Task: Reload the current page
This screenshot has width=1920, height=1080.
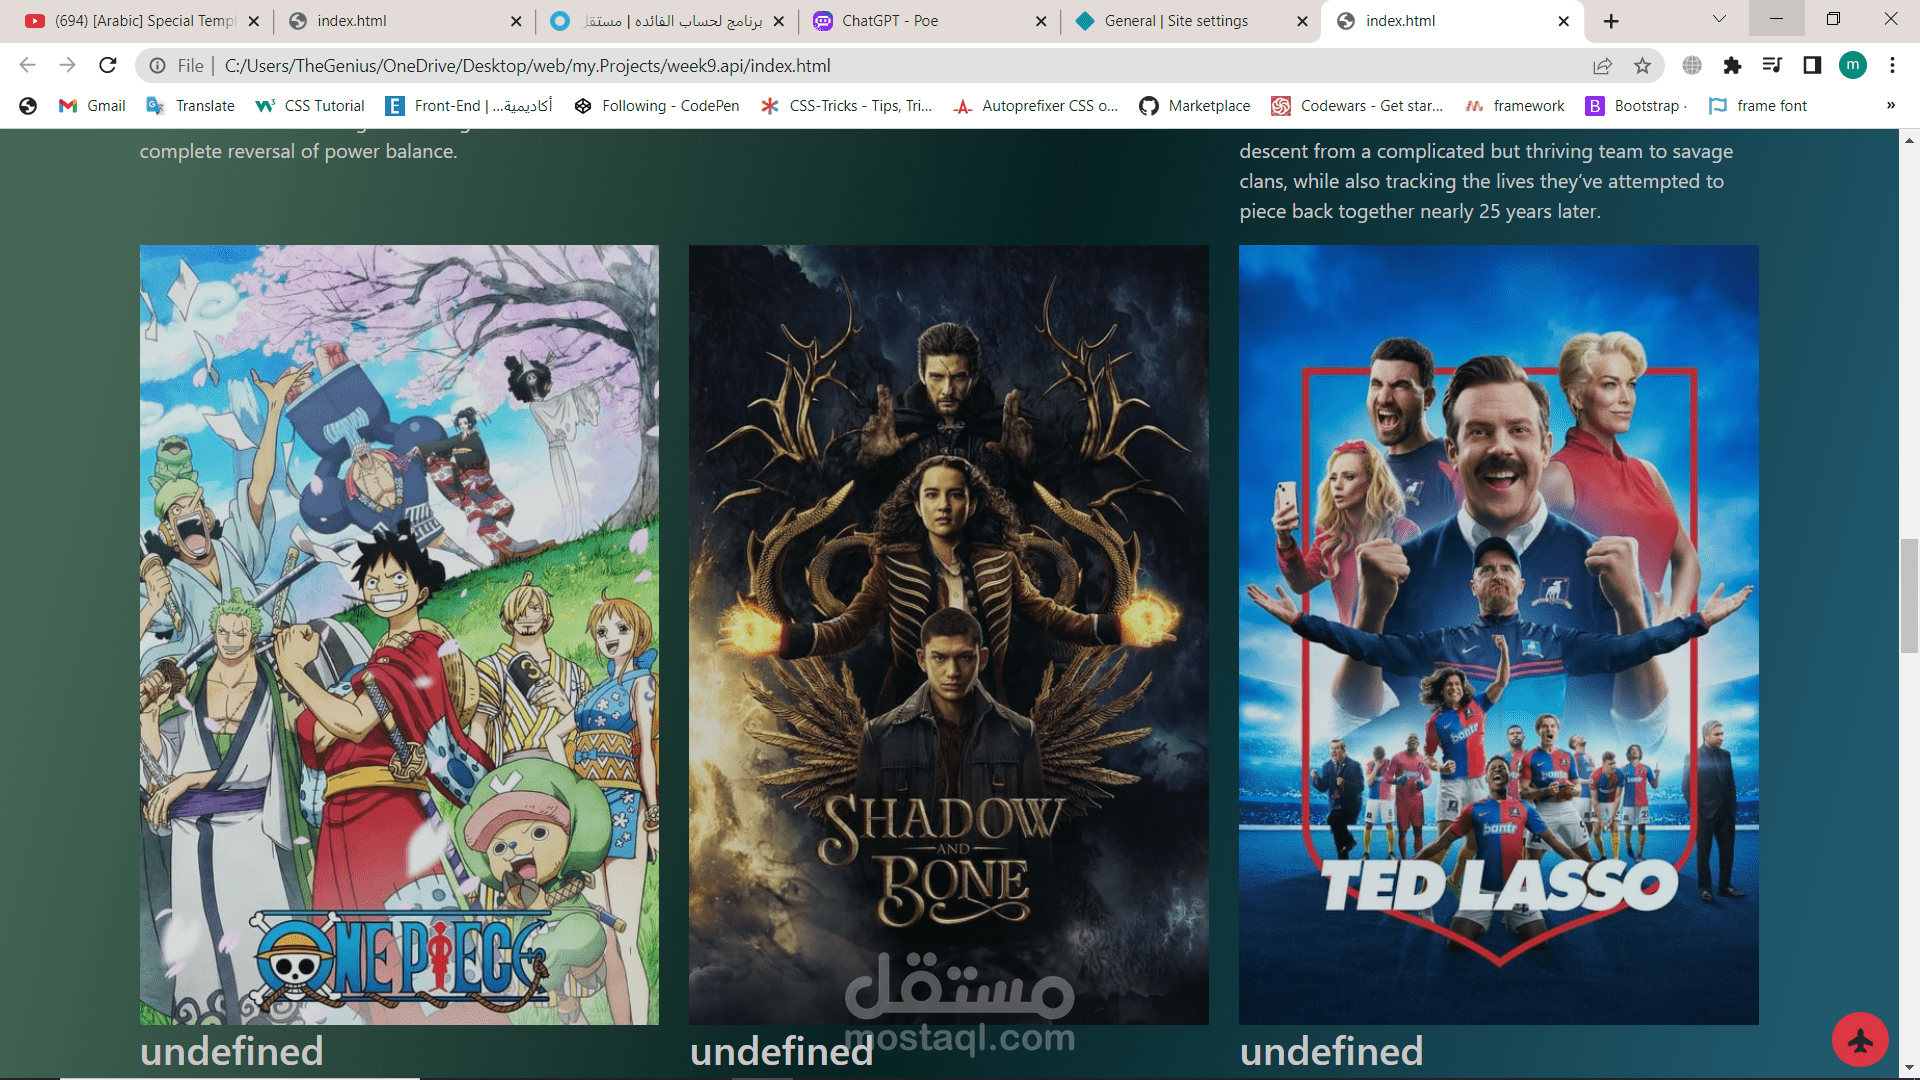Action: click(108, 65)
